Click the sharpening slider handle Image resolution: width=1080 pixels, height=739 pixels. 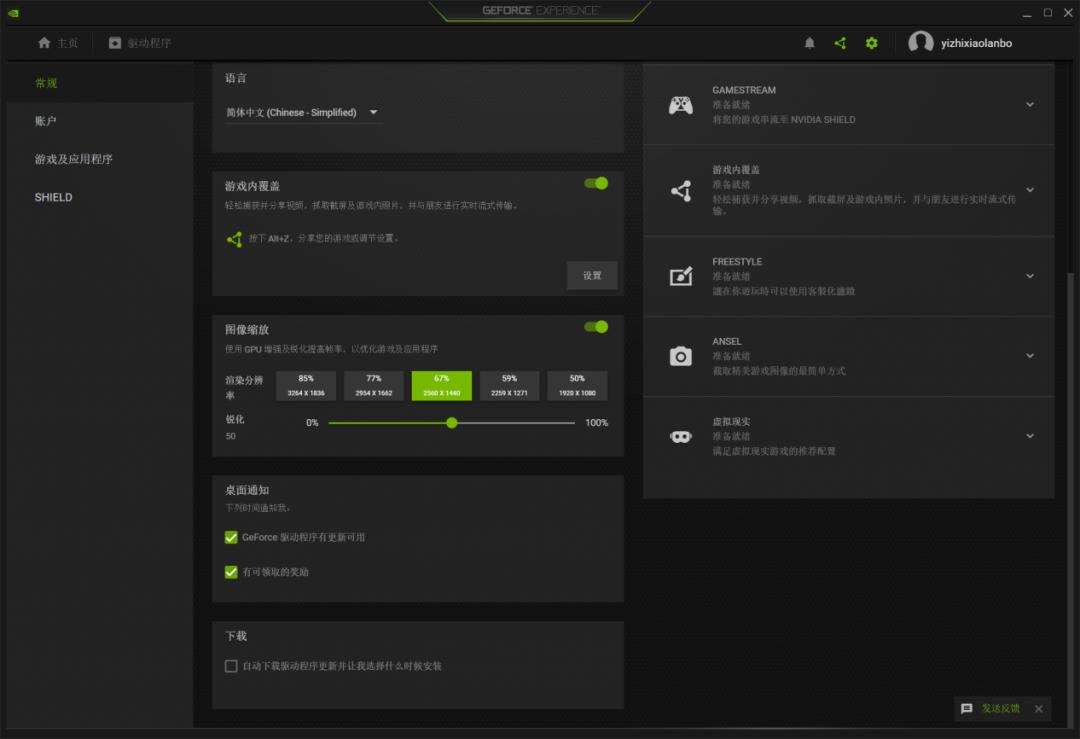pos(452,423)
